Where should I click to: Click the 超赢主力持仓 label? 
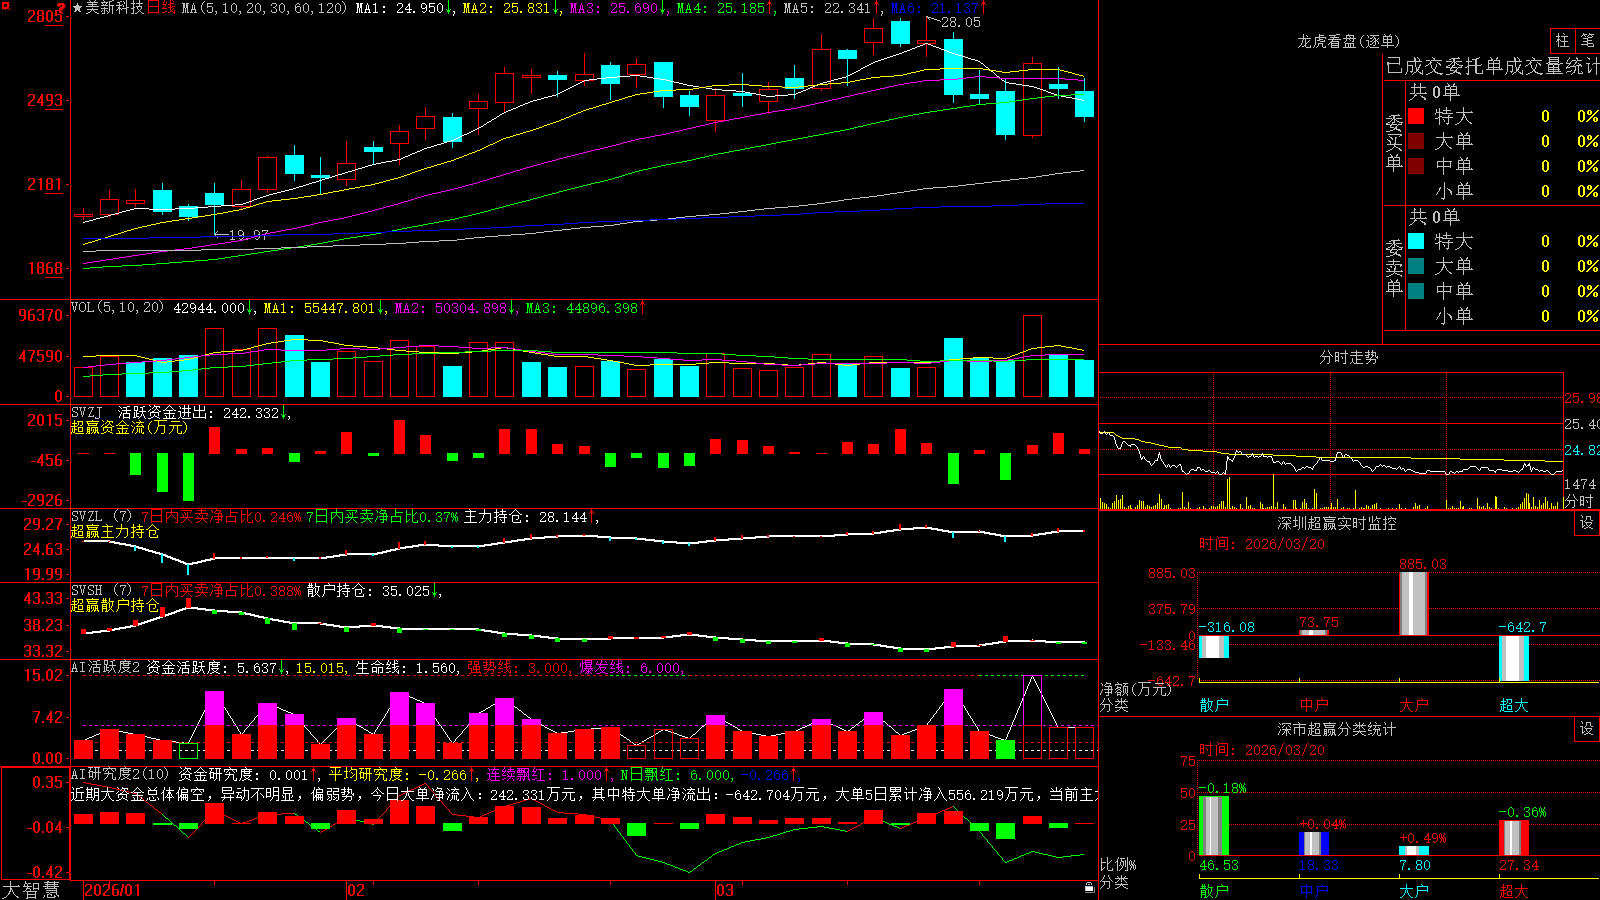(x=115, y=531)
